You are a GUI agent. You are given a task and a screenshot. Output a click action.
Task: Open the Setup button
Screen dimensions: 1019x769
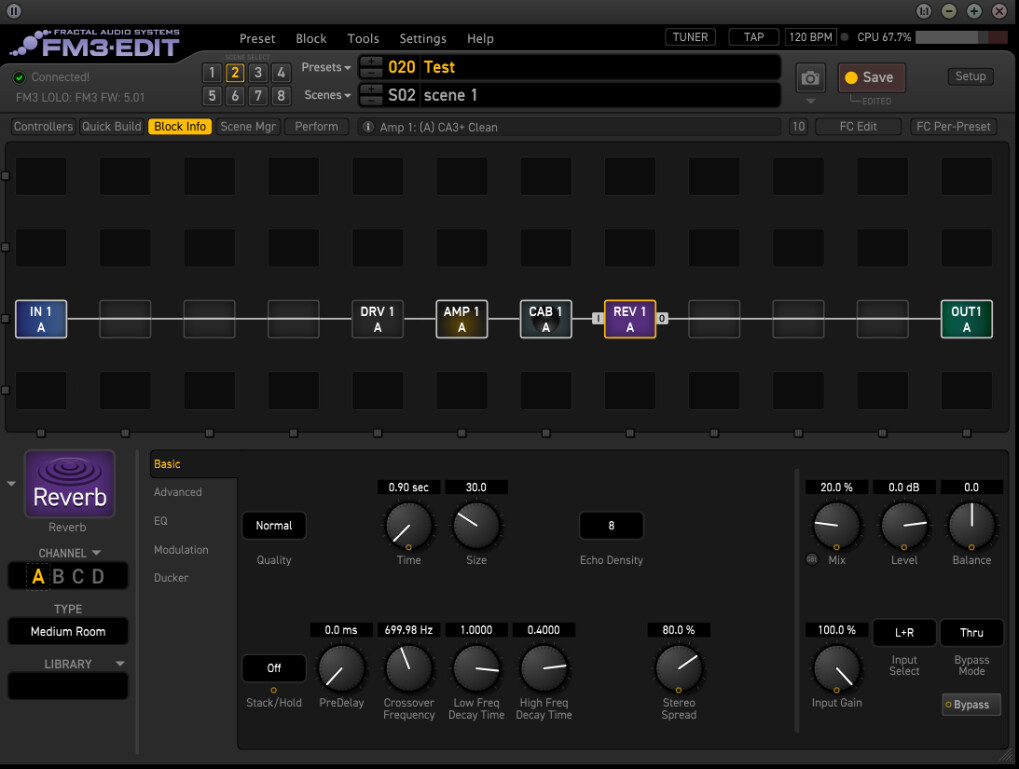point(970,76)
